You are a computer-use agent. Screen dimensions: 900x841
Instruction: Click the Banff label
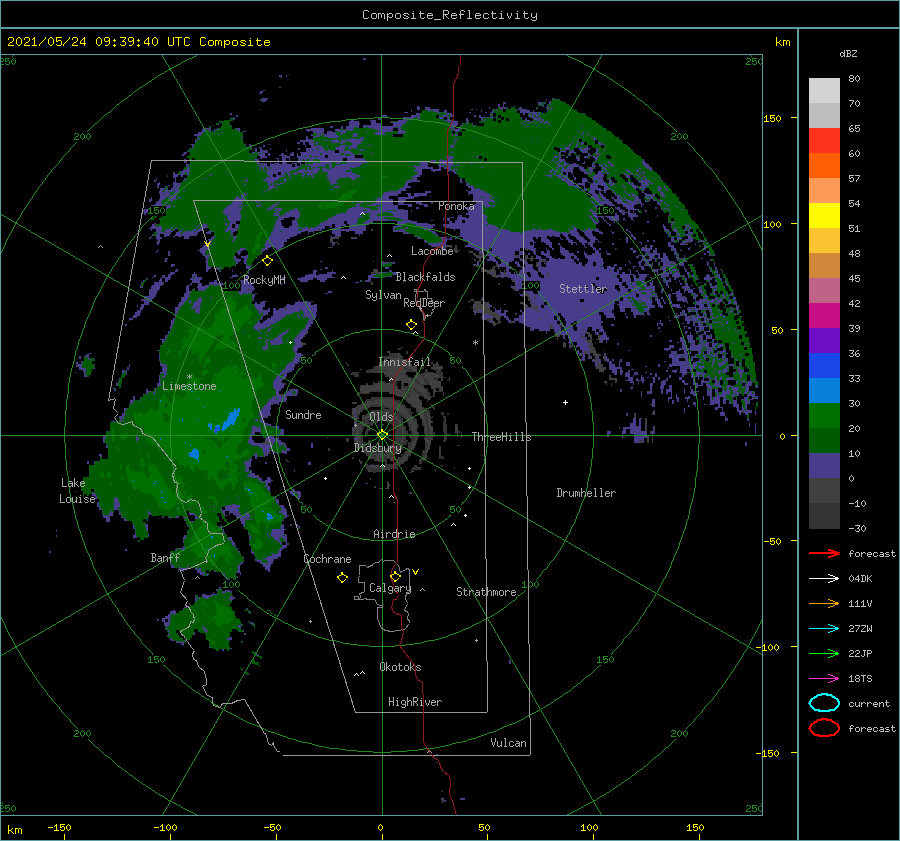click(x=165, y=558)
